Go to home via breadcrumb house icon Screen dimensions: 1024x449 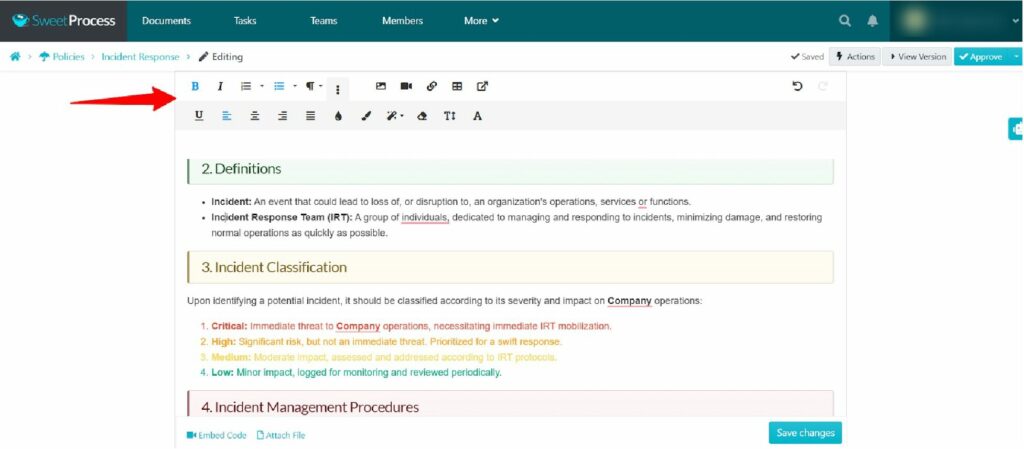[15, 57]
